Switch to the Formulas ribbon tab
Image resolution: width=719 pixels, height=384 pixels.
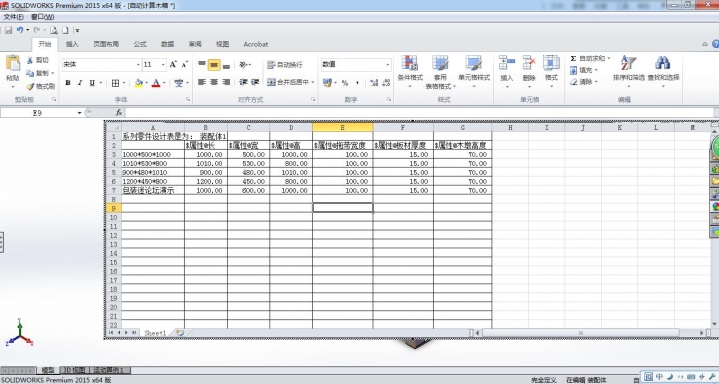[140, 45]
